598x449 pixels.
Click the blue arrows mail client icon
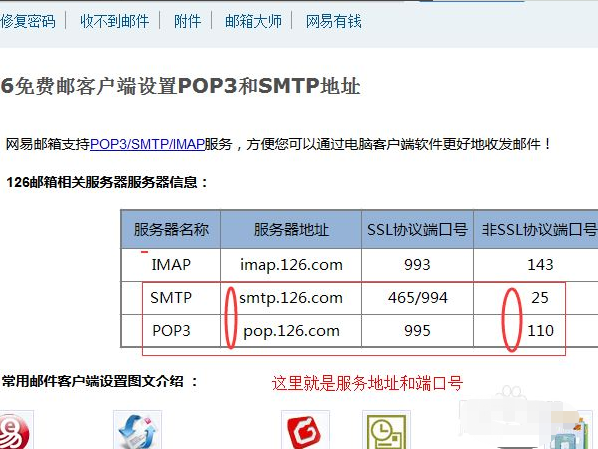[137, 431]
